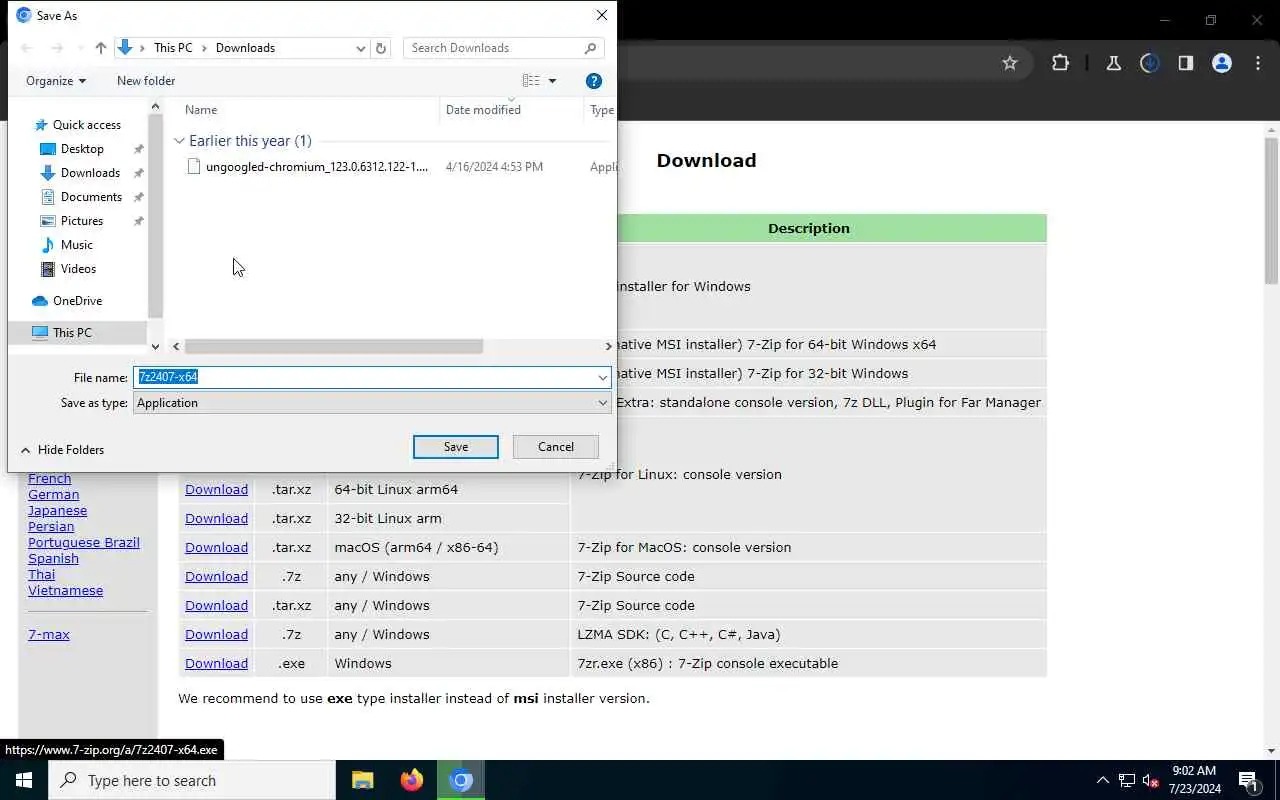Open Windows Start menu
Image resolution: width=1280 pixels, height=800 pixels.
tap(24, 780)
